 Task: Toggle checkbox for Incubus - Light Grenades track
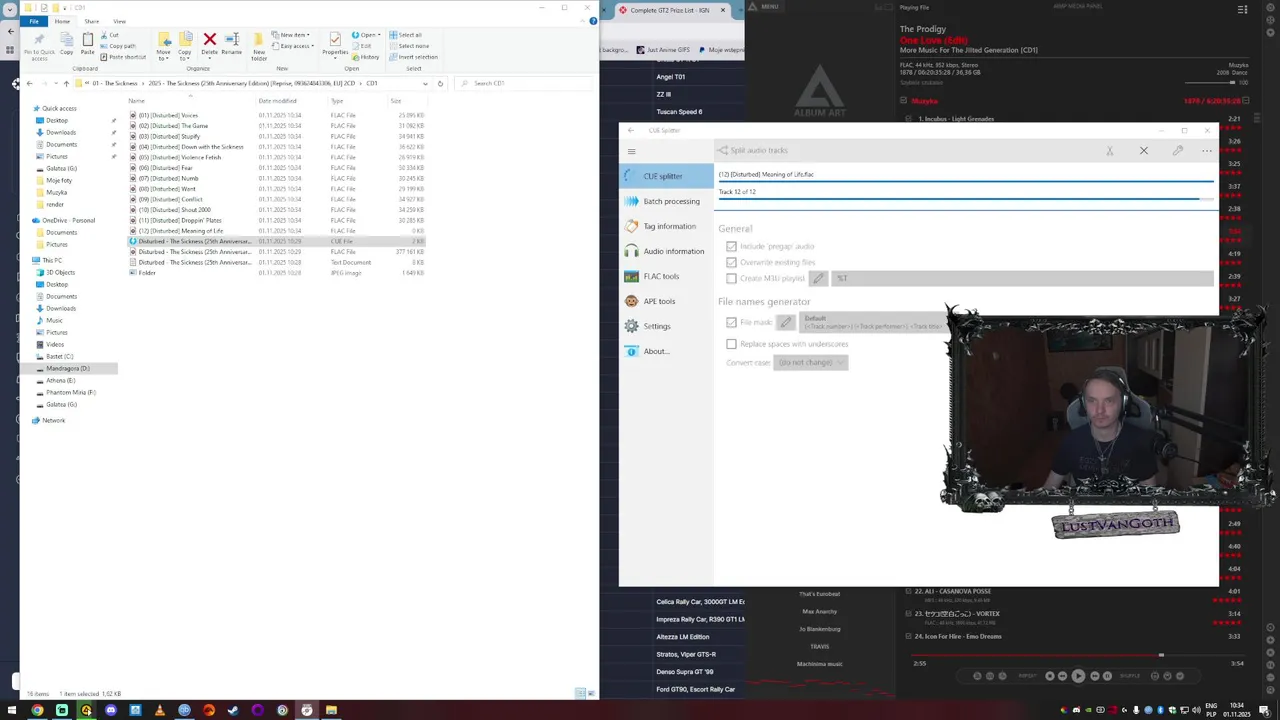(908, 119)
